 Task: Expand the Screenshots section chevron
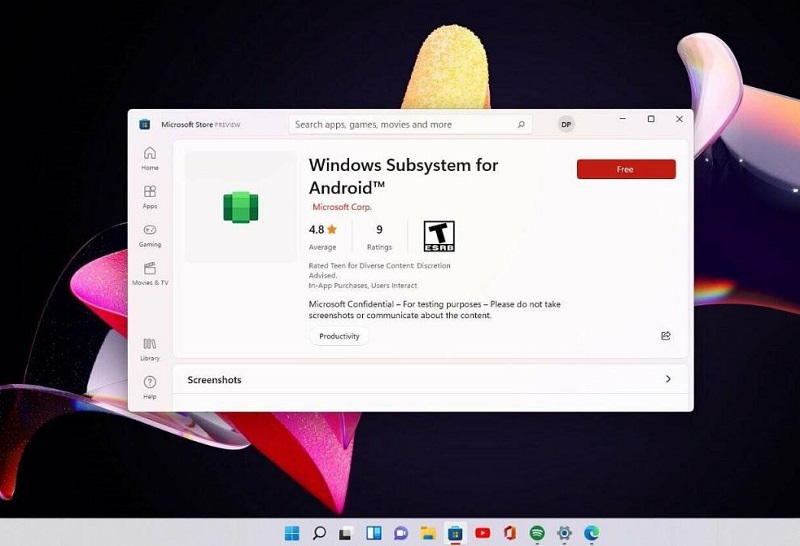click(668, 380)
